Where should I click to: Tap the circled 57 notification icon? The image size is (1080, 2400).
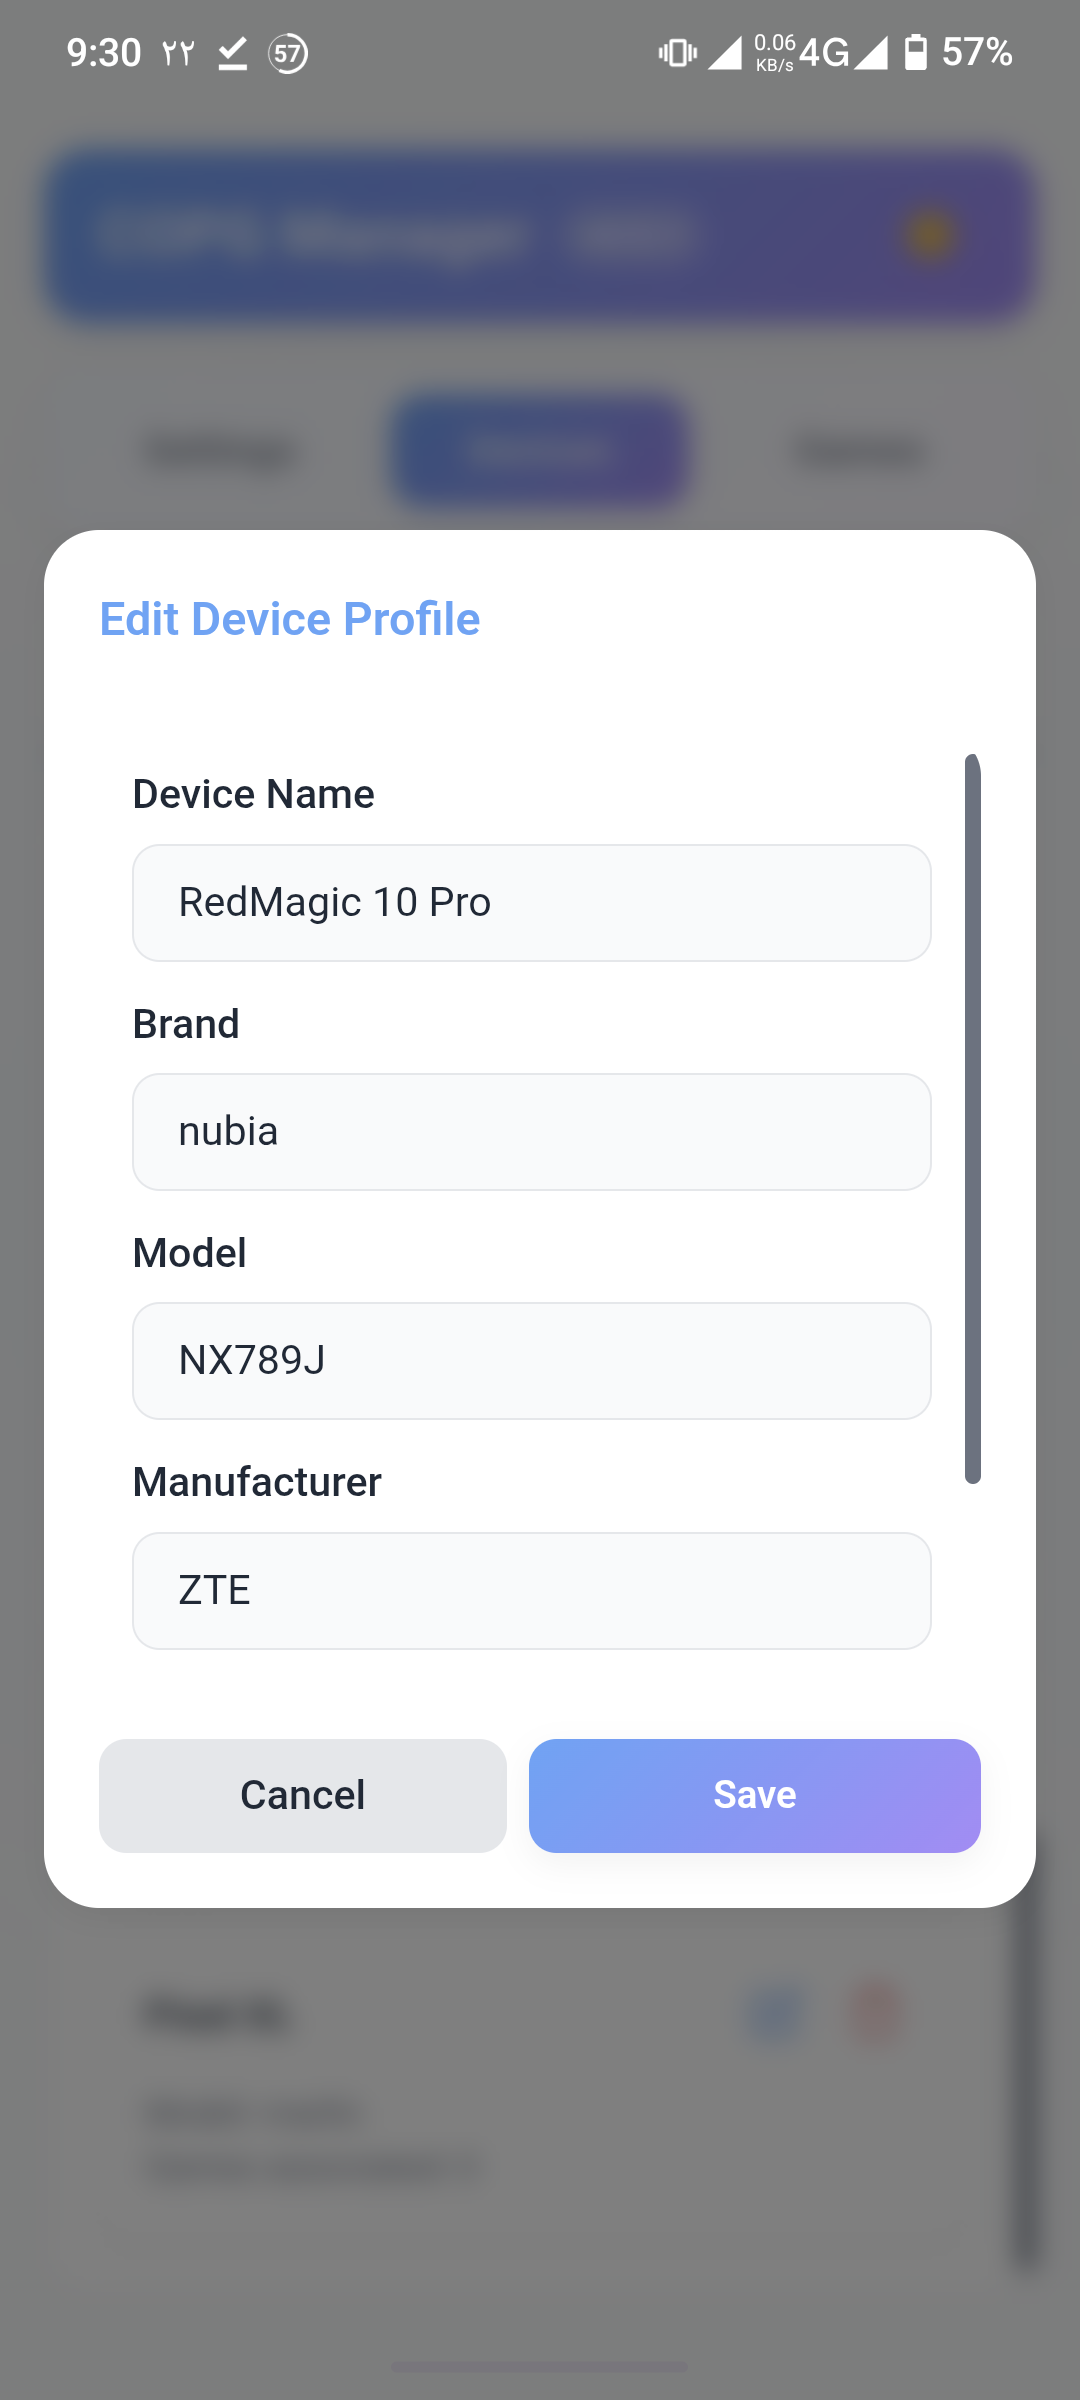coord(288,53)
